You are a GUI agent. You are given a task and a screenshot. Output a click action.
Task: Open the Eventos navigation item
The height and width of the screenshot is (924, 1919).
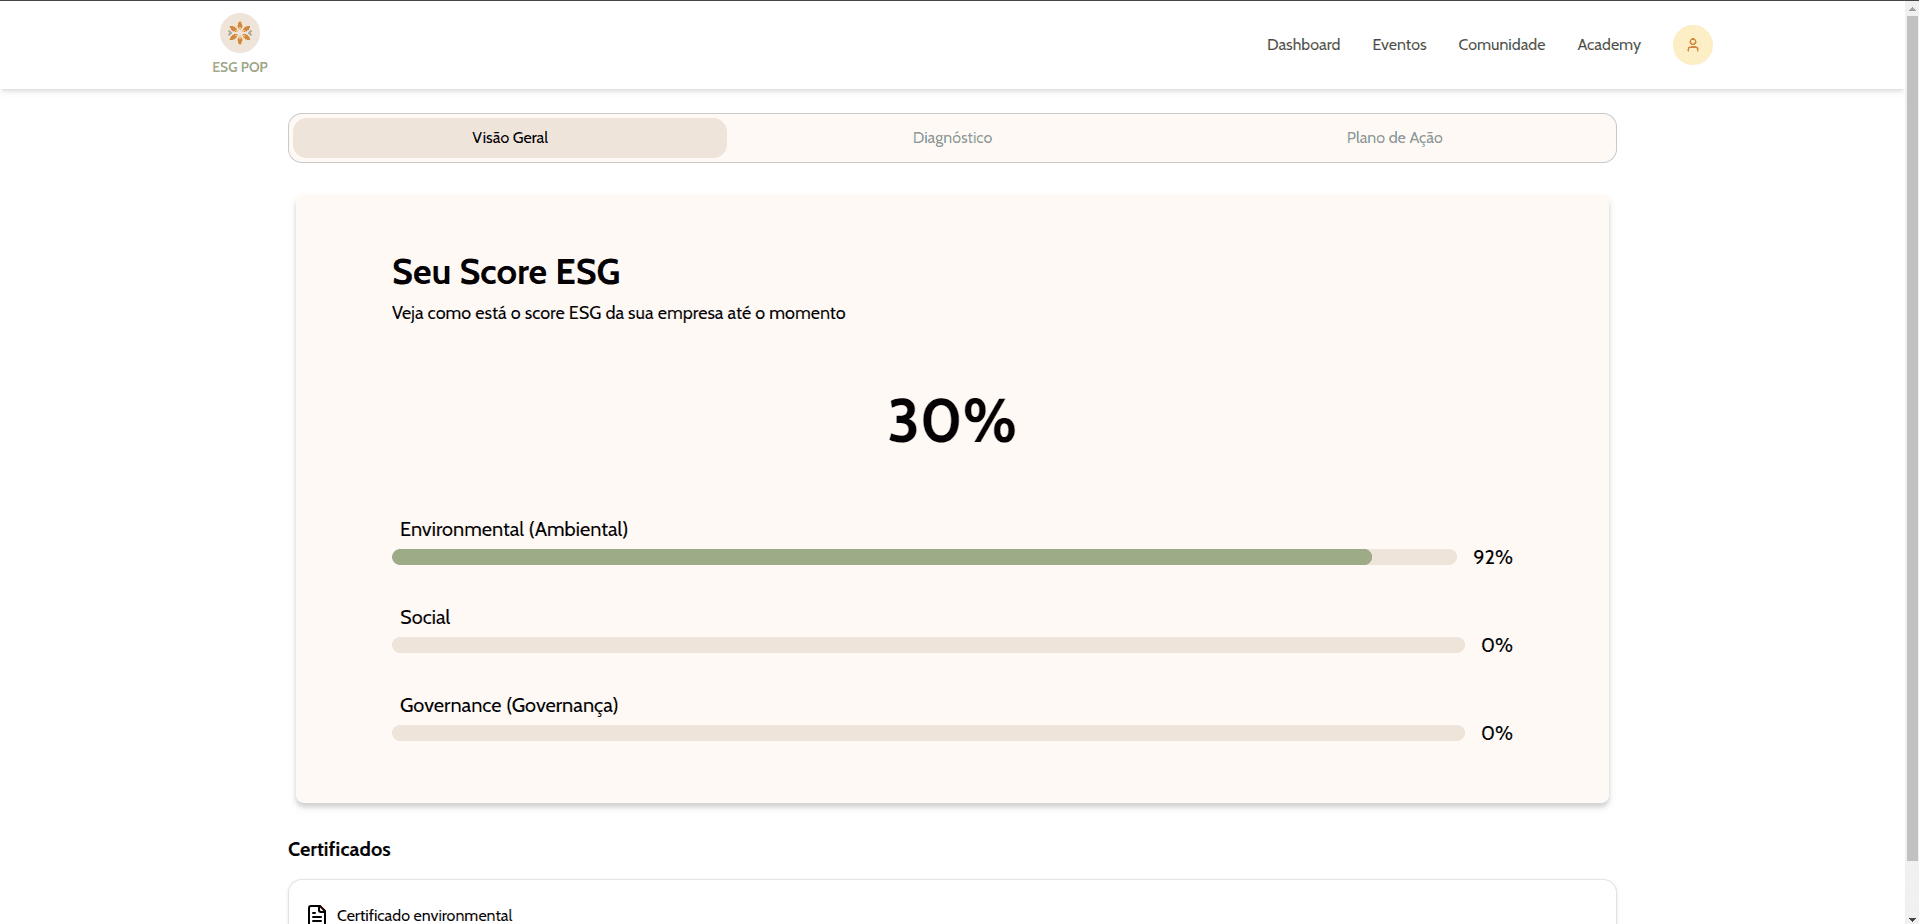pyautogui.click(x=1399, y=45)
